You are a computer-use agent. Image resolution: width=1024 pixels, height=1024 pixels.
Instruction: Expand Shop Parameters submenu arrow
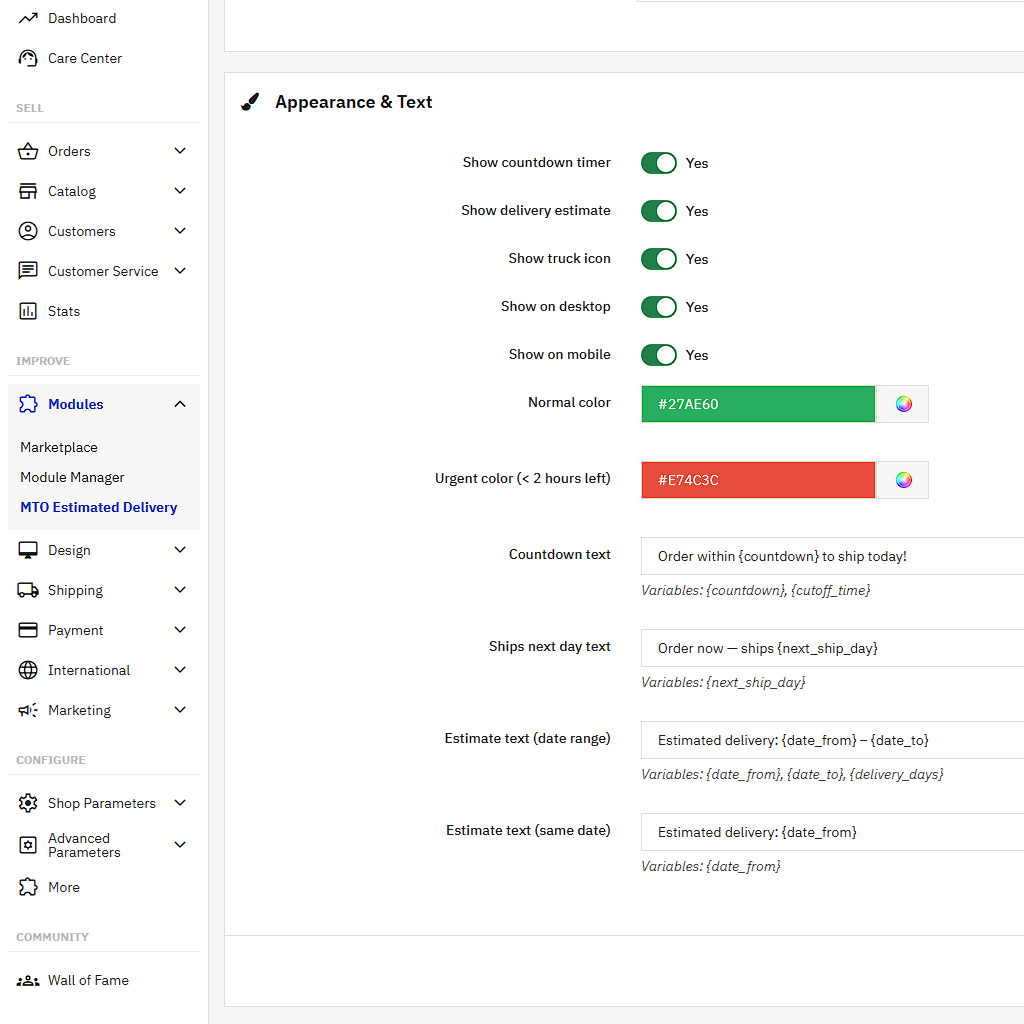(x=180, y=803)
